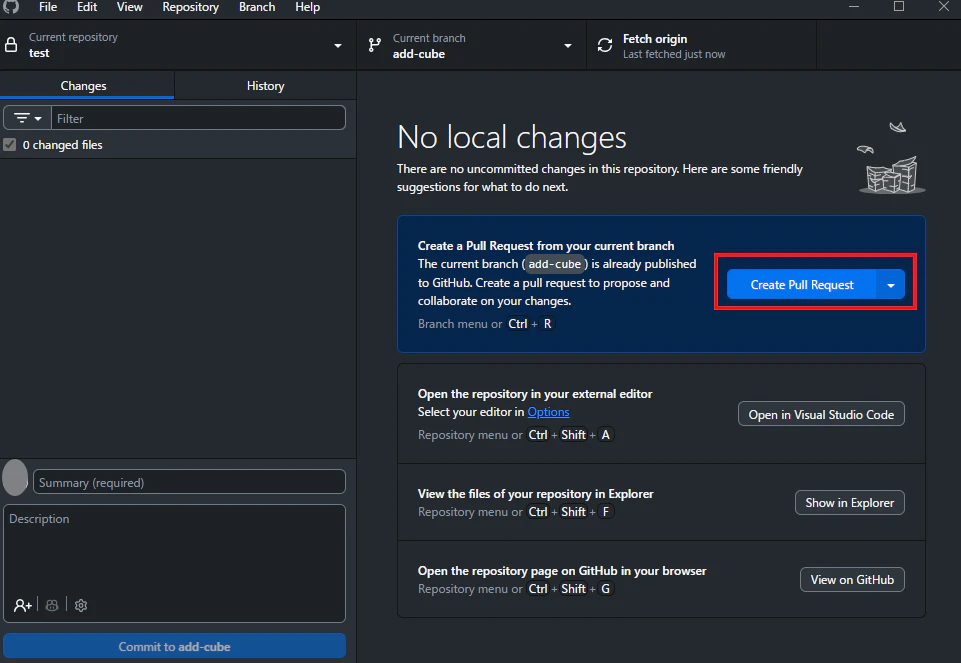The image size is (961, 663).
Task: Focus the Filter input field
Action: (199, 118)
